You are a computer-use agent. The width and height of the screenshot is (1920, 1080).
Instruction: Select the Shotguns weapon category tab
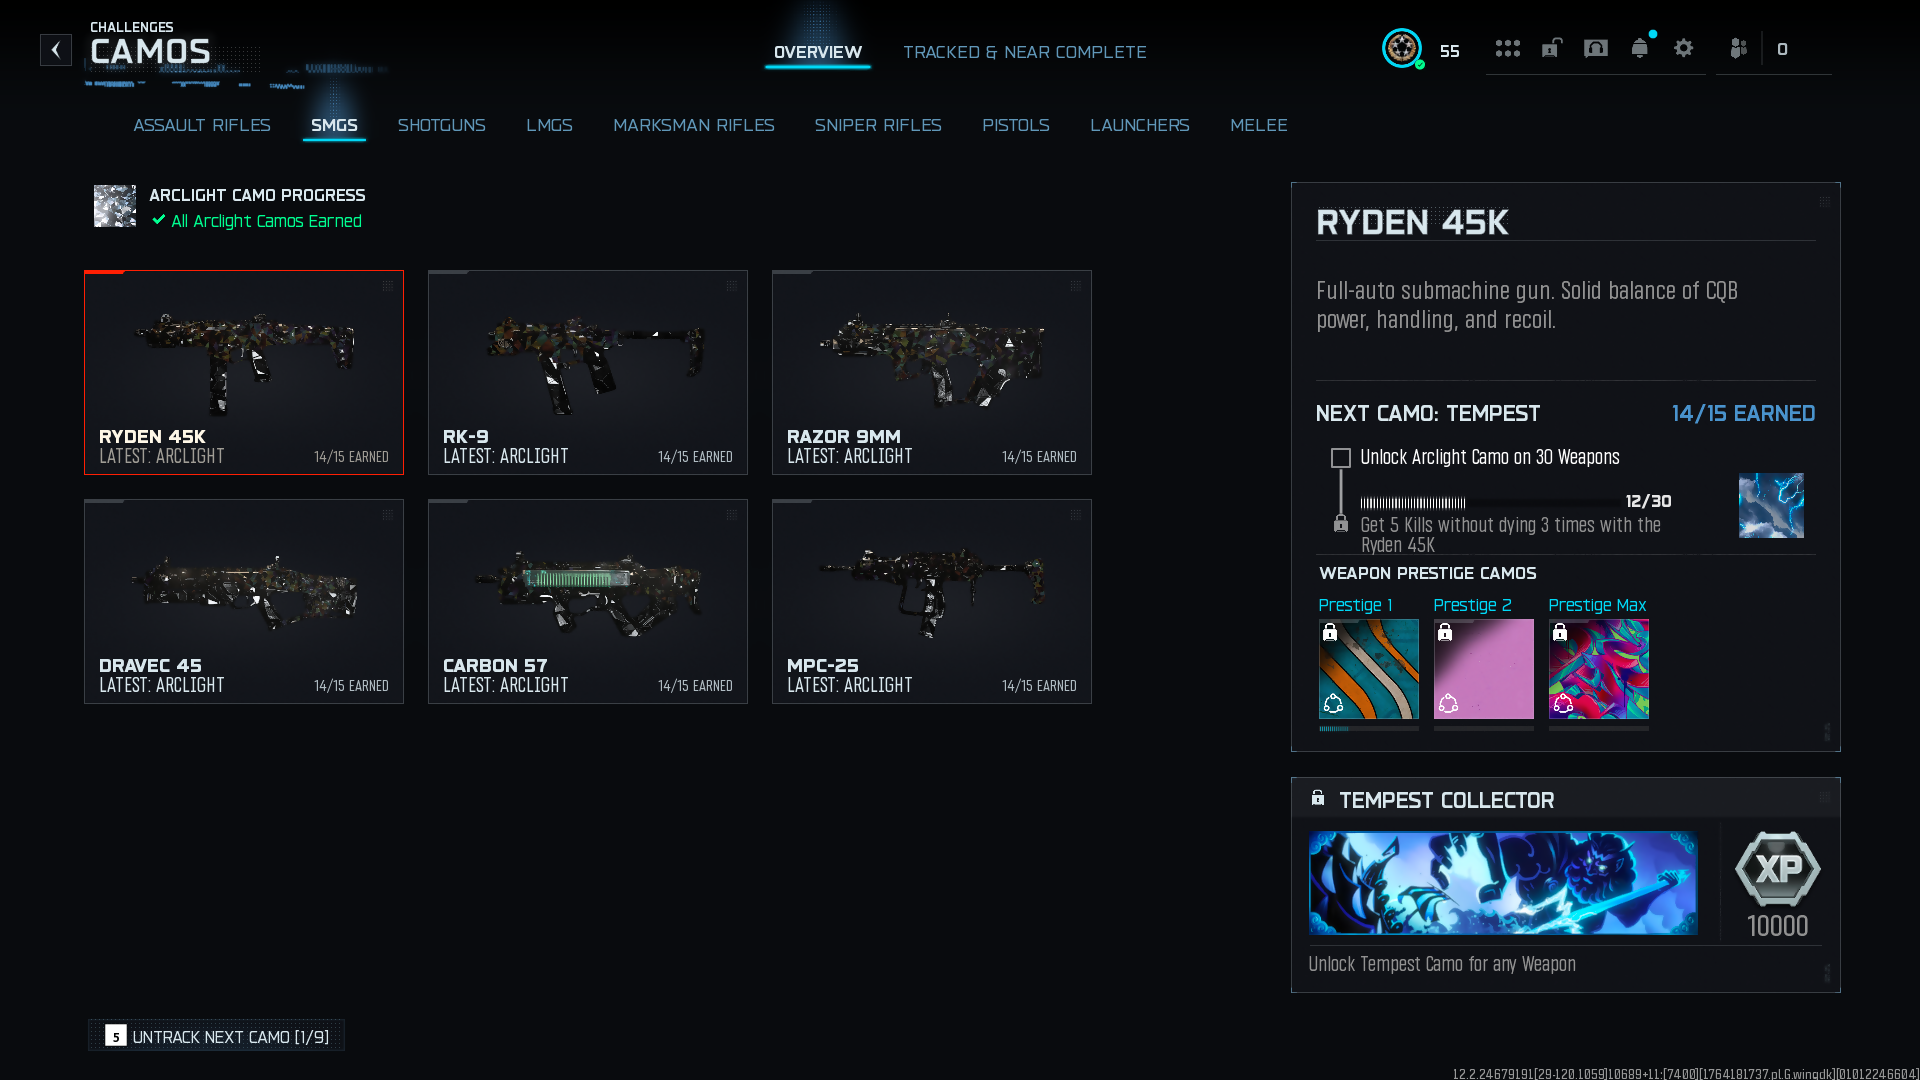click(x=441, y=125)
